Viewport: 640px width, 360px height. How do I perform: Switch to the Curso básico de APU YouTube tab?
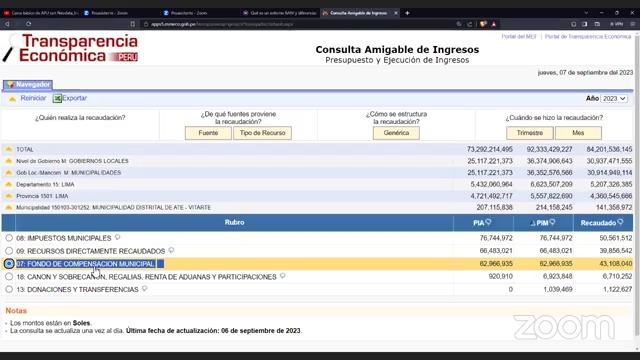point(40,13)
